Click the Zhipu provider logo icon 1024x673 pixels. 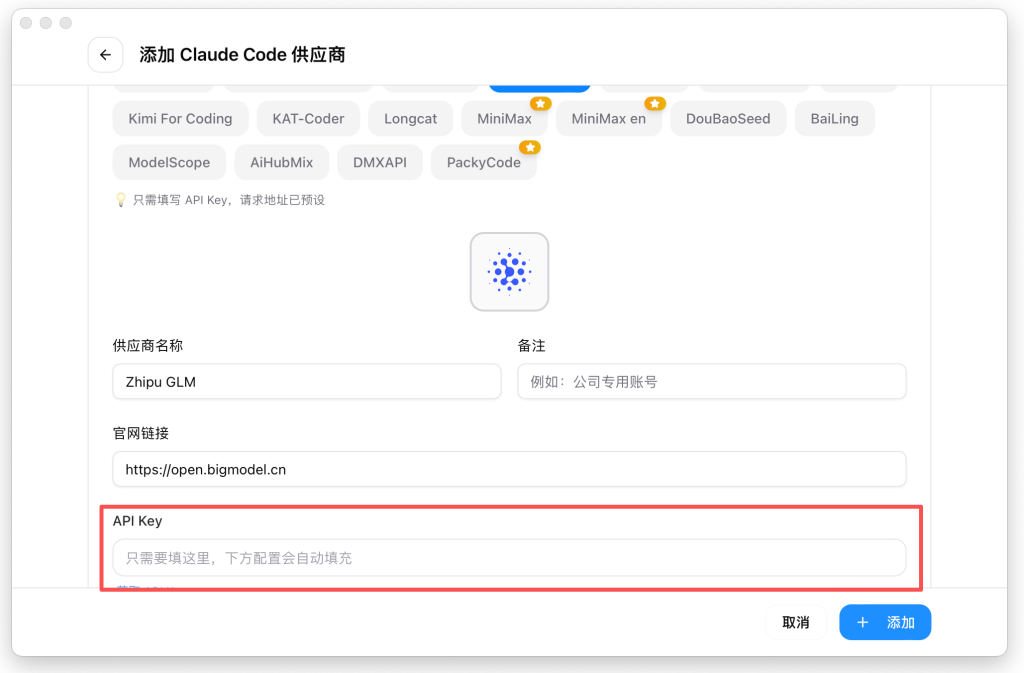[x=509, y=272]
